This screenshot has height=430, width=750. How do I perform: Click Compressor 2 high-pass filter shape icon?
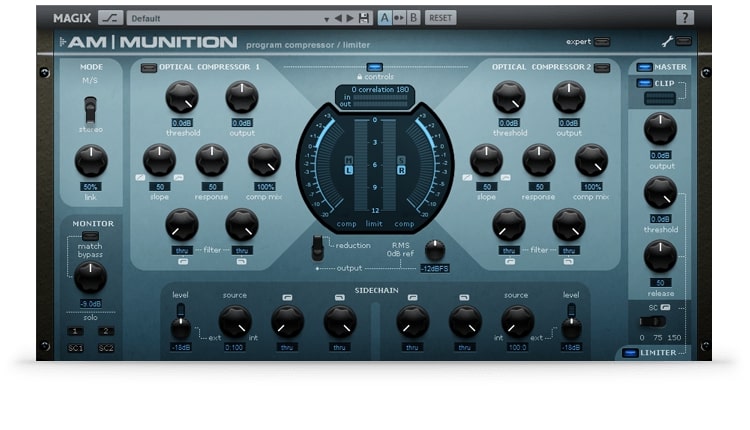[x=510, y=262]
